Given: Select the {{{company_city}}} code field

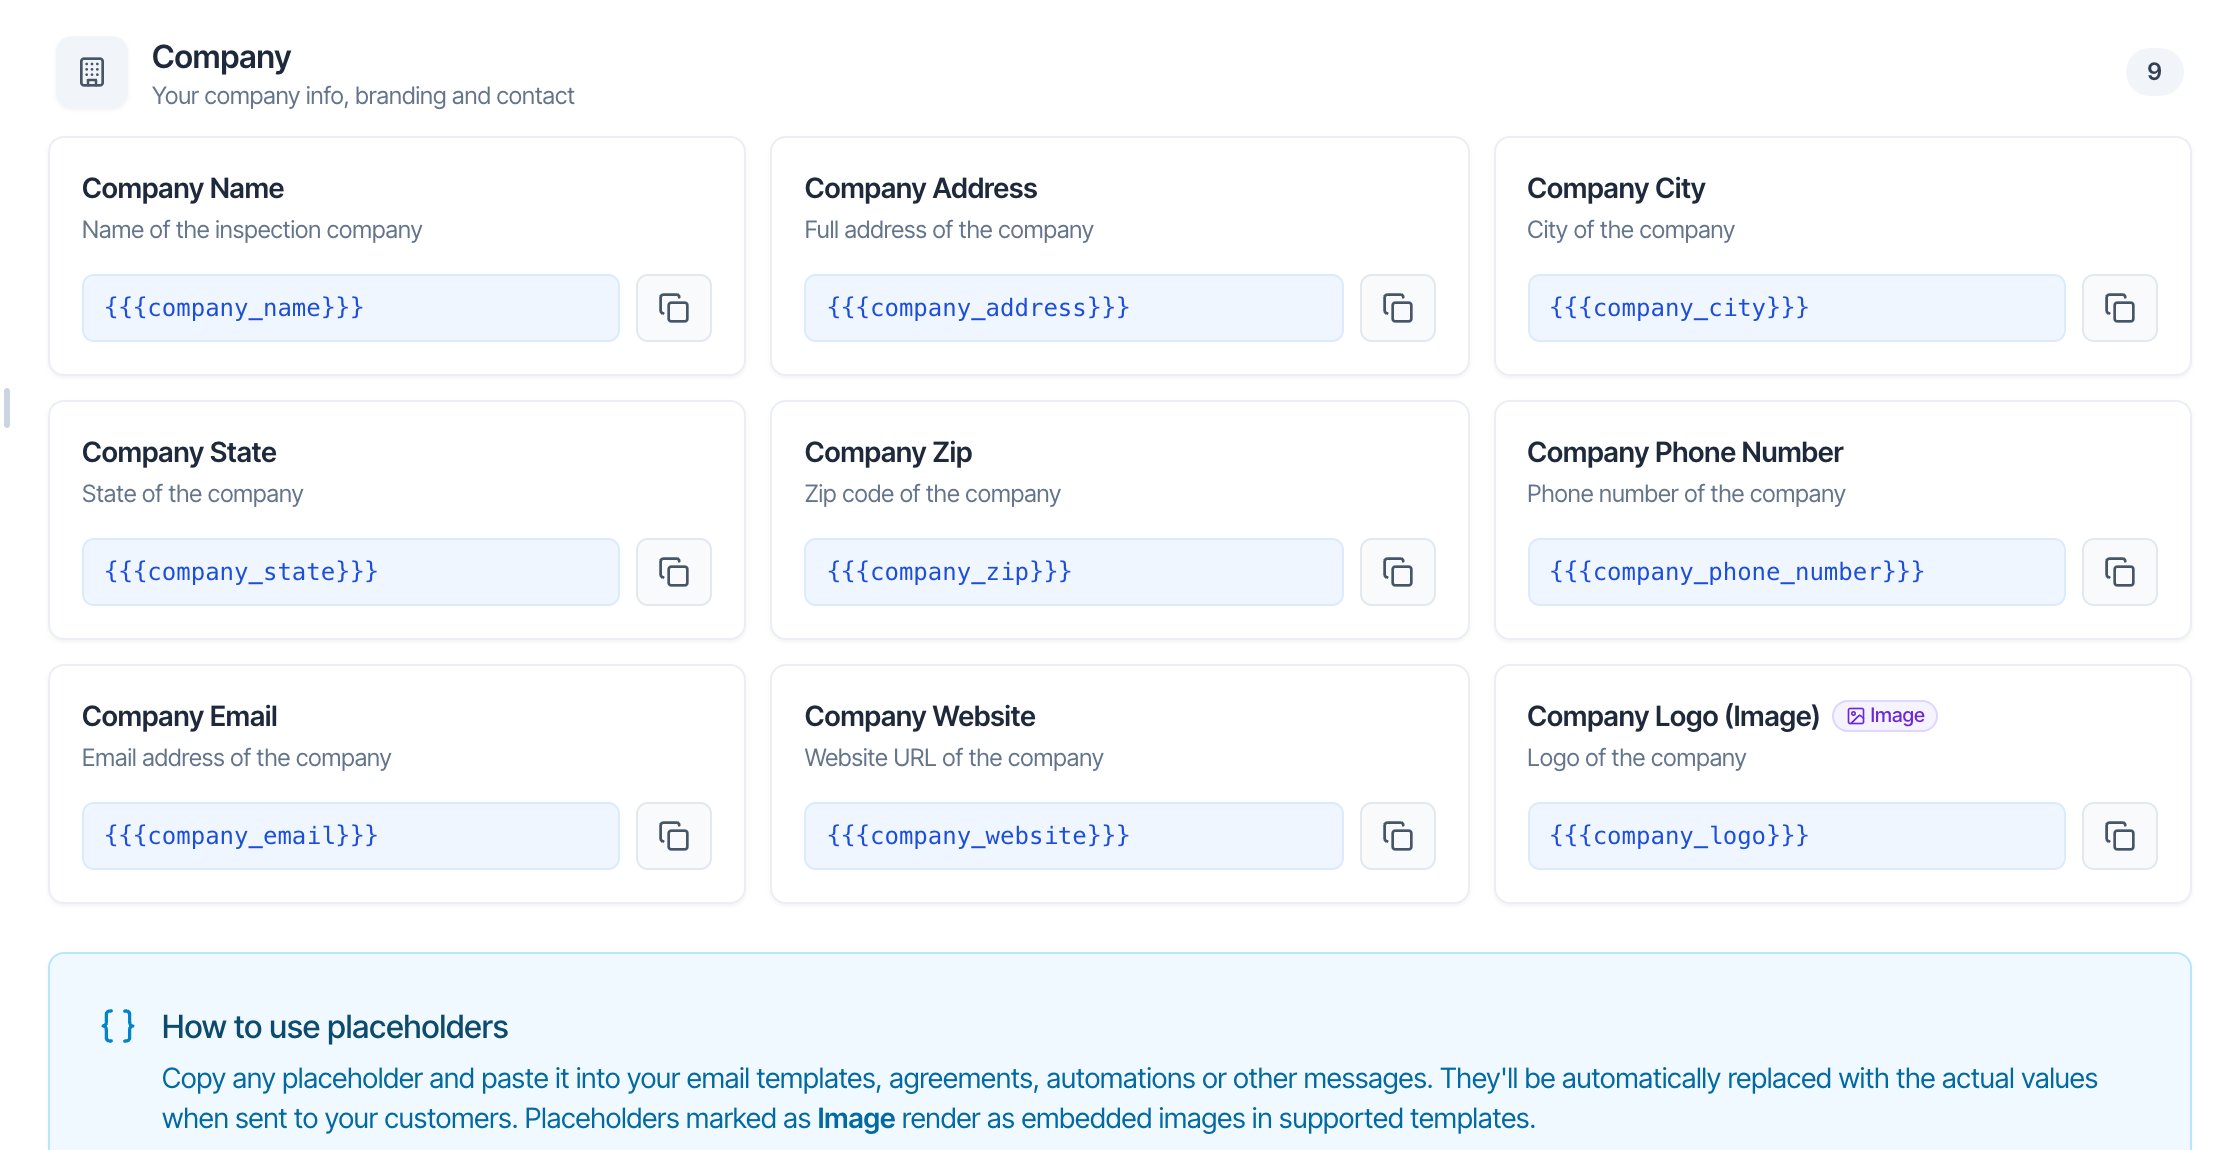Looking at the screenshot, I should coord(1796,308).
